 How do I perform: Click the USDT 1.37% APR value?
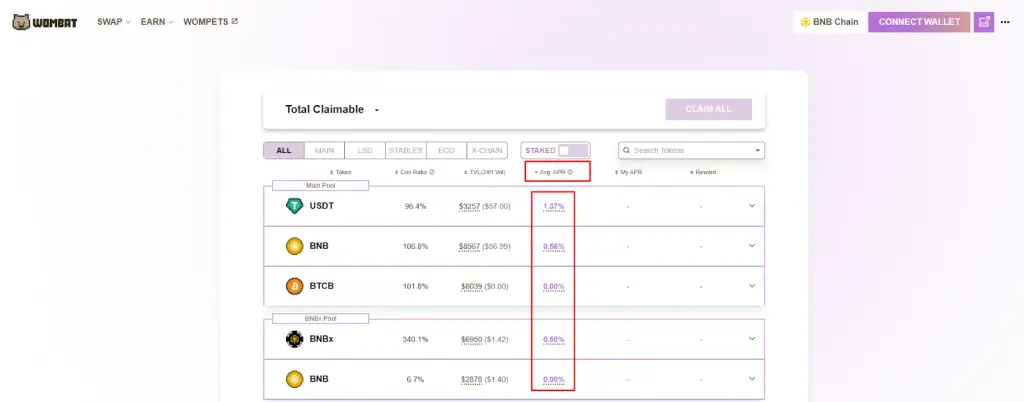click(554, 206)
